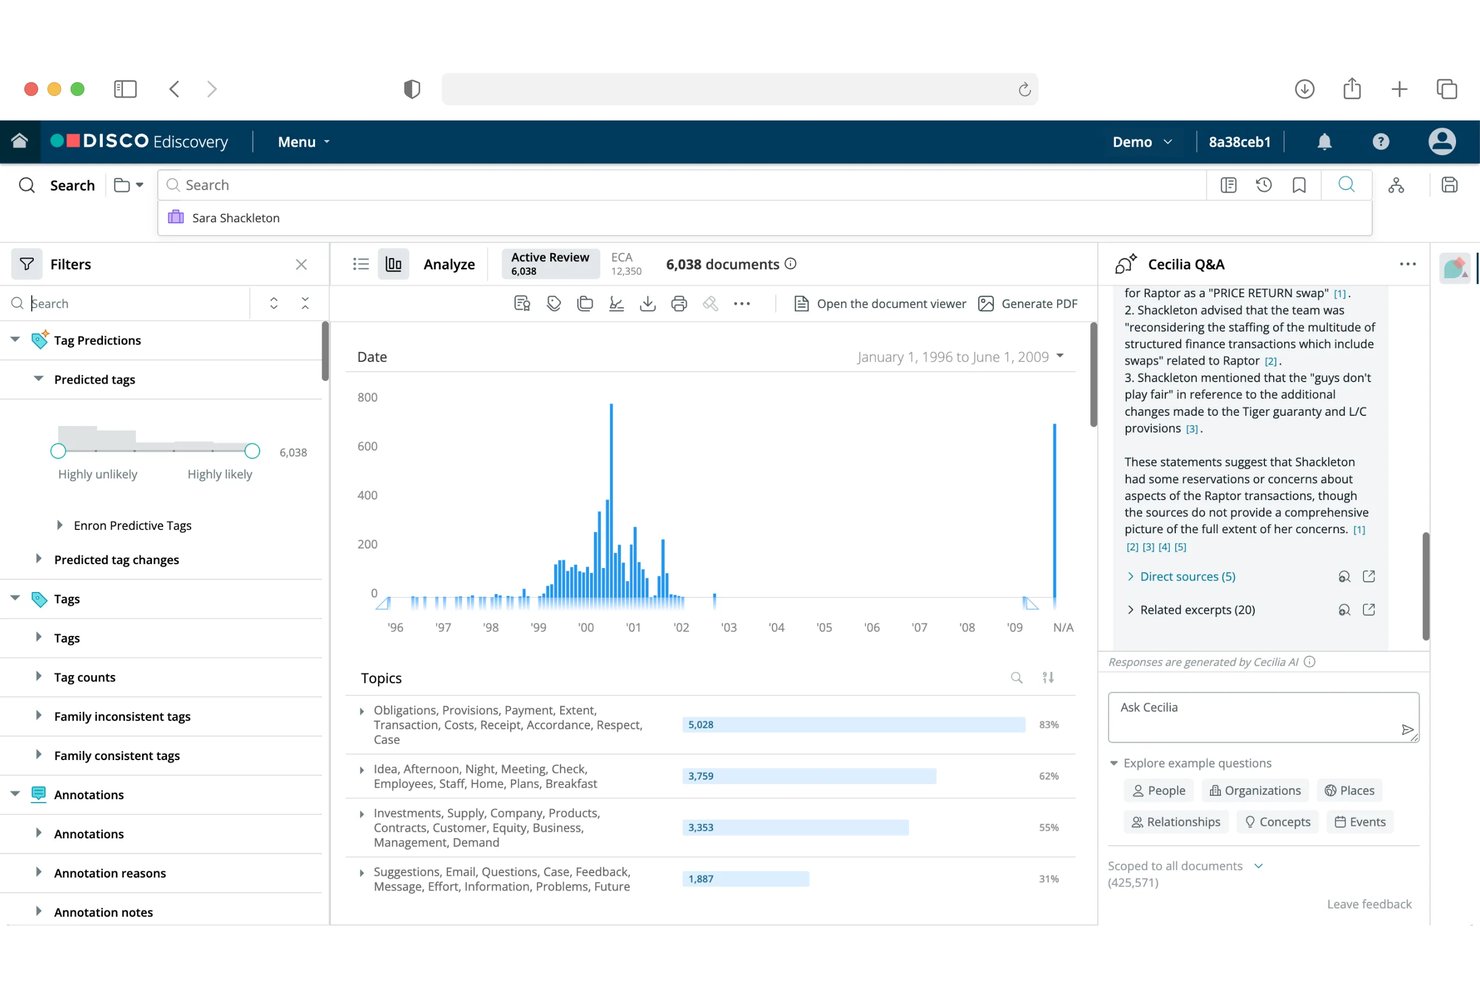The height and width of the screenshot is (987, 1480).
Task: Click the tag icon in the document toolbar
Action: pyautogui.click(x=554, y=304)
